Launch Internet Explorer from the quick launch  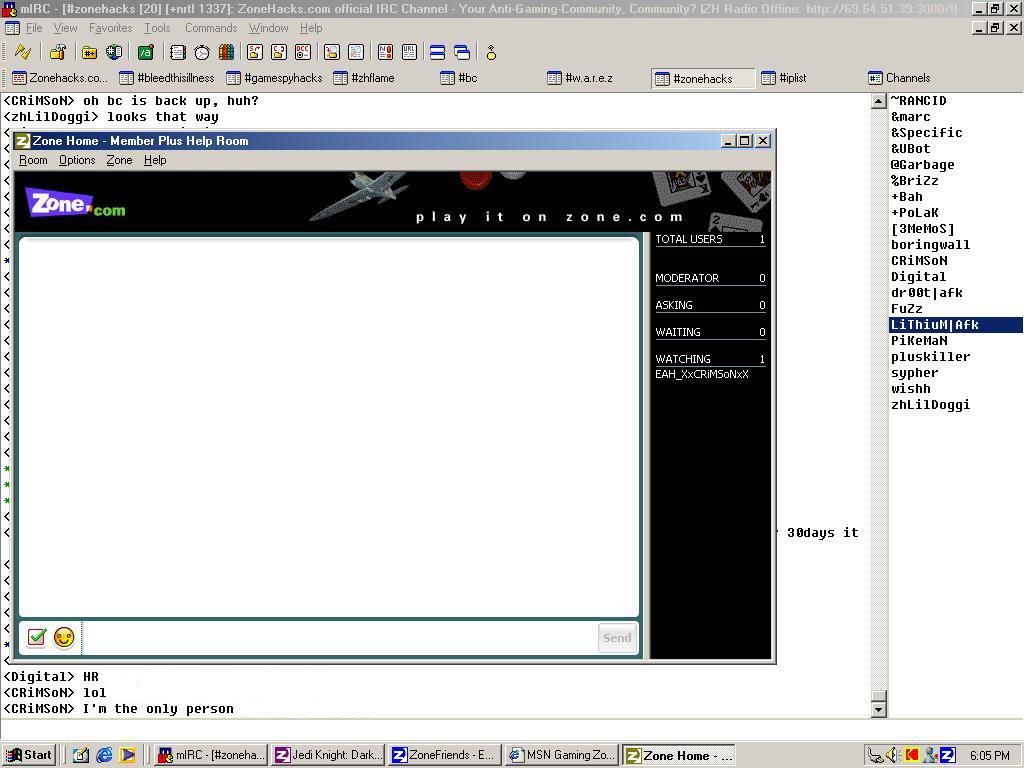(104, 755)
